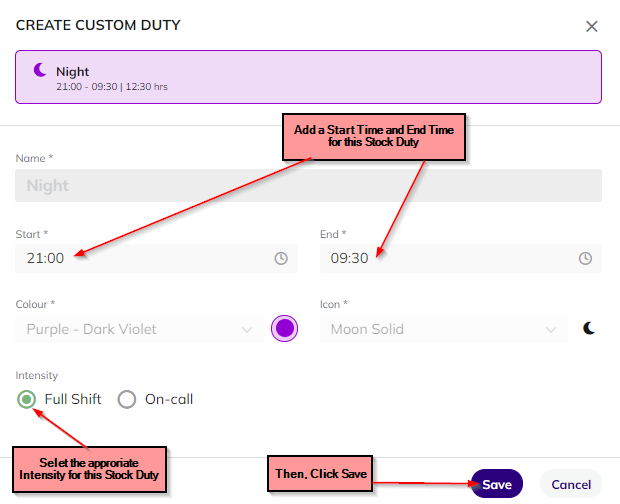Select the Full Shift intensity

pyautogui.click(x=27, y=399)
